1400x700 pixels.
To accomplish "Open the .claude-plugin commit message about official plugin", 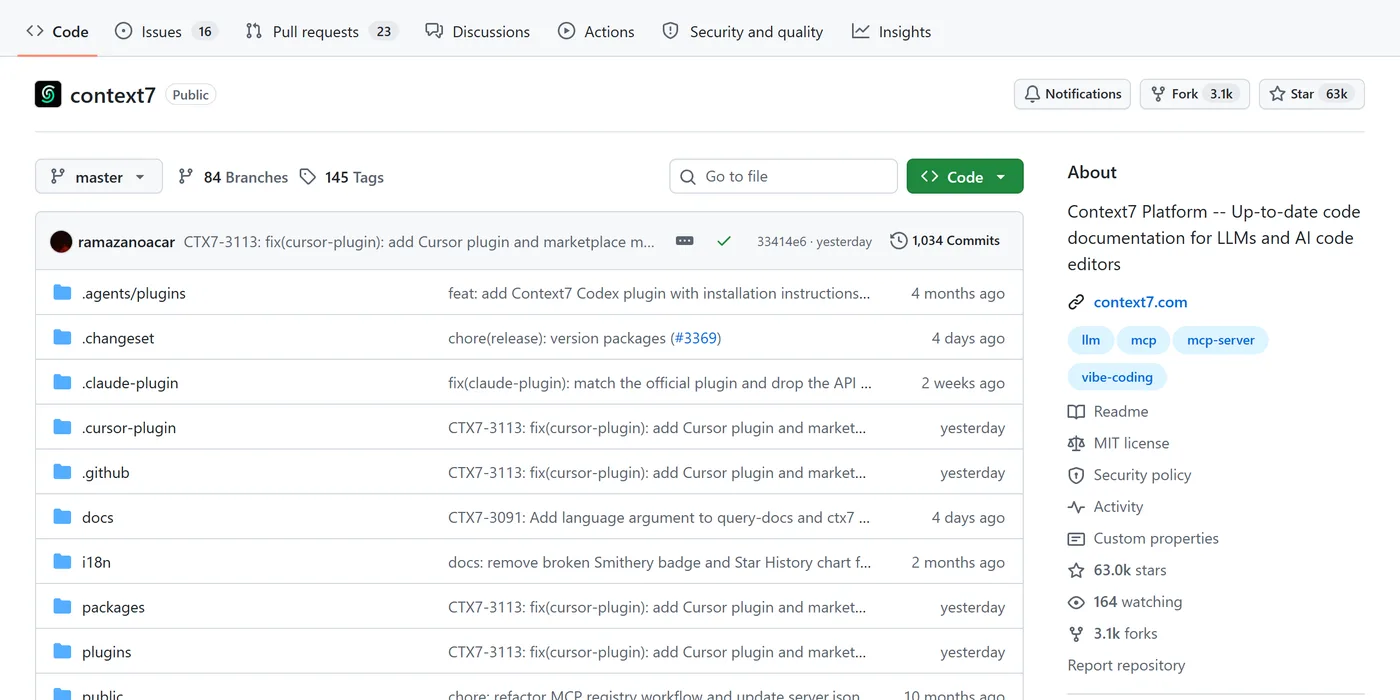I will 660,383.
